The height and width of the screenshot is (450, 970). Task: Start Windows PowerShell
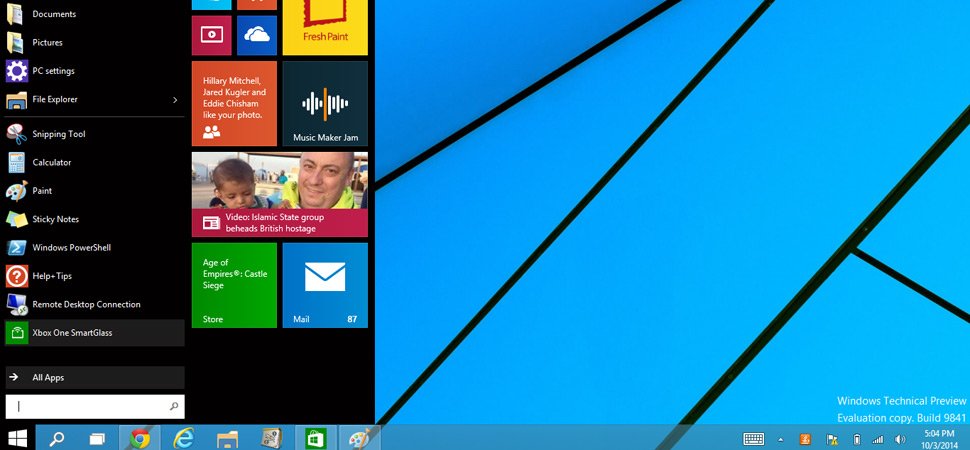95,248
